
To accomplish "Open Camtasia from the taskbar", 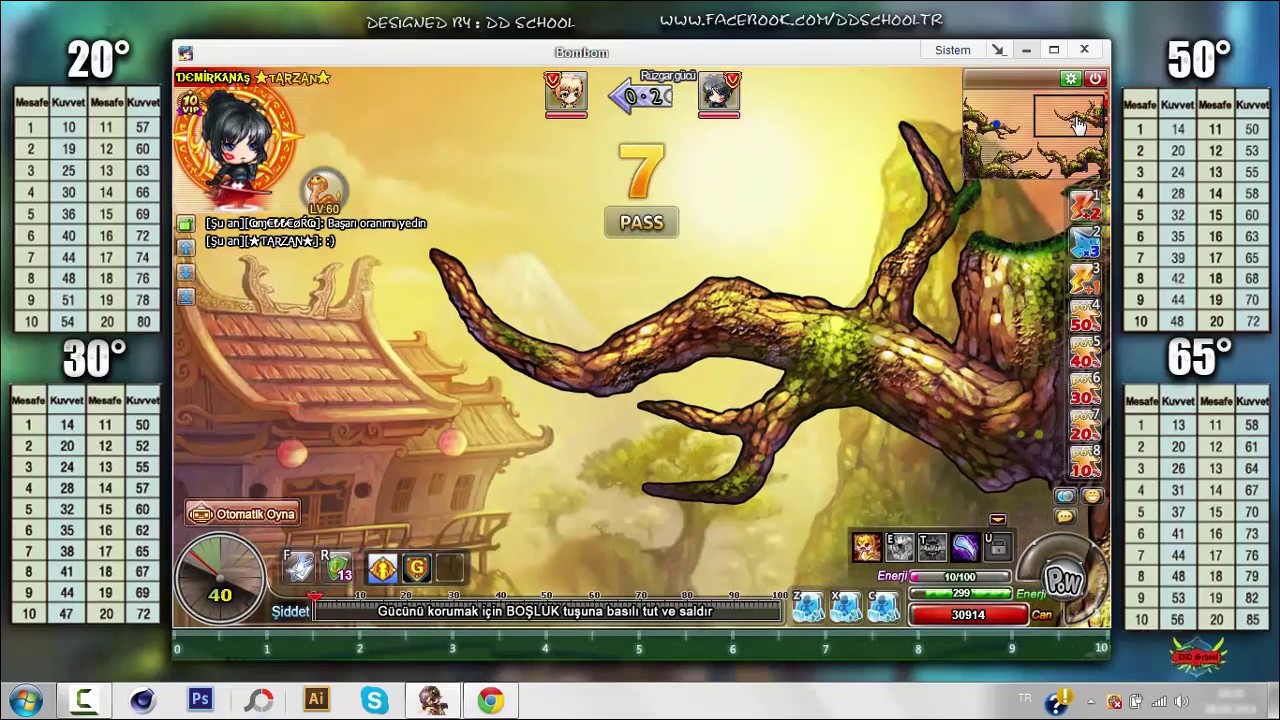I will click(x=84, y=700).
